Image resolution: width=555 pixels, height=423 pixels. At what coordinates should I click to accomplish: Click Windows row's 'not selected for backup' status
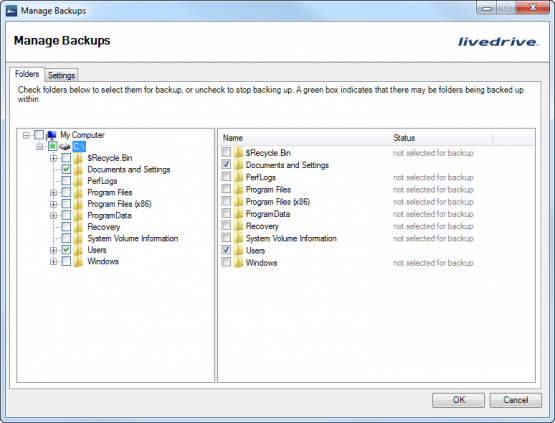[x=433, y=263]
